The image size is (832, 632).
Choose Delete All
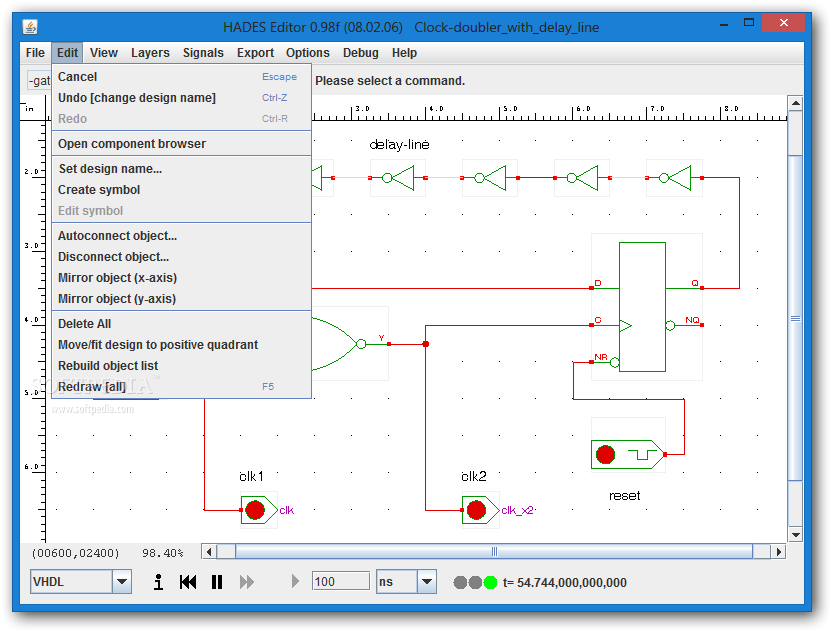point(181,324)
